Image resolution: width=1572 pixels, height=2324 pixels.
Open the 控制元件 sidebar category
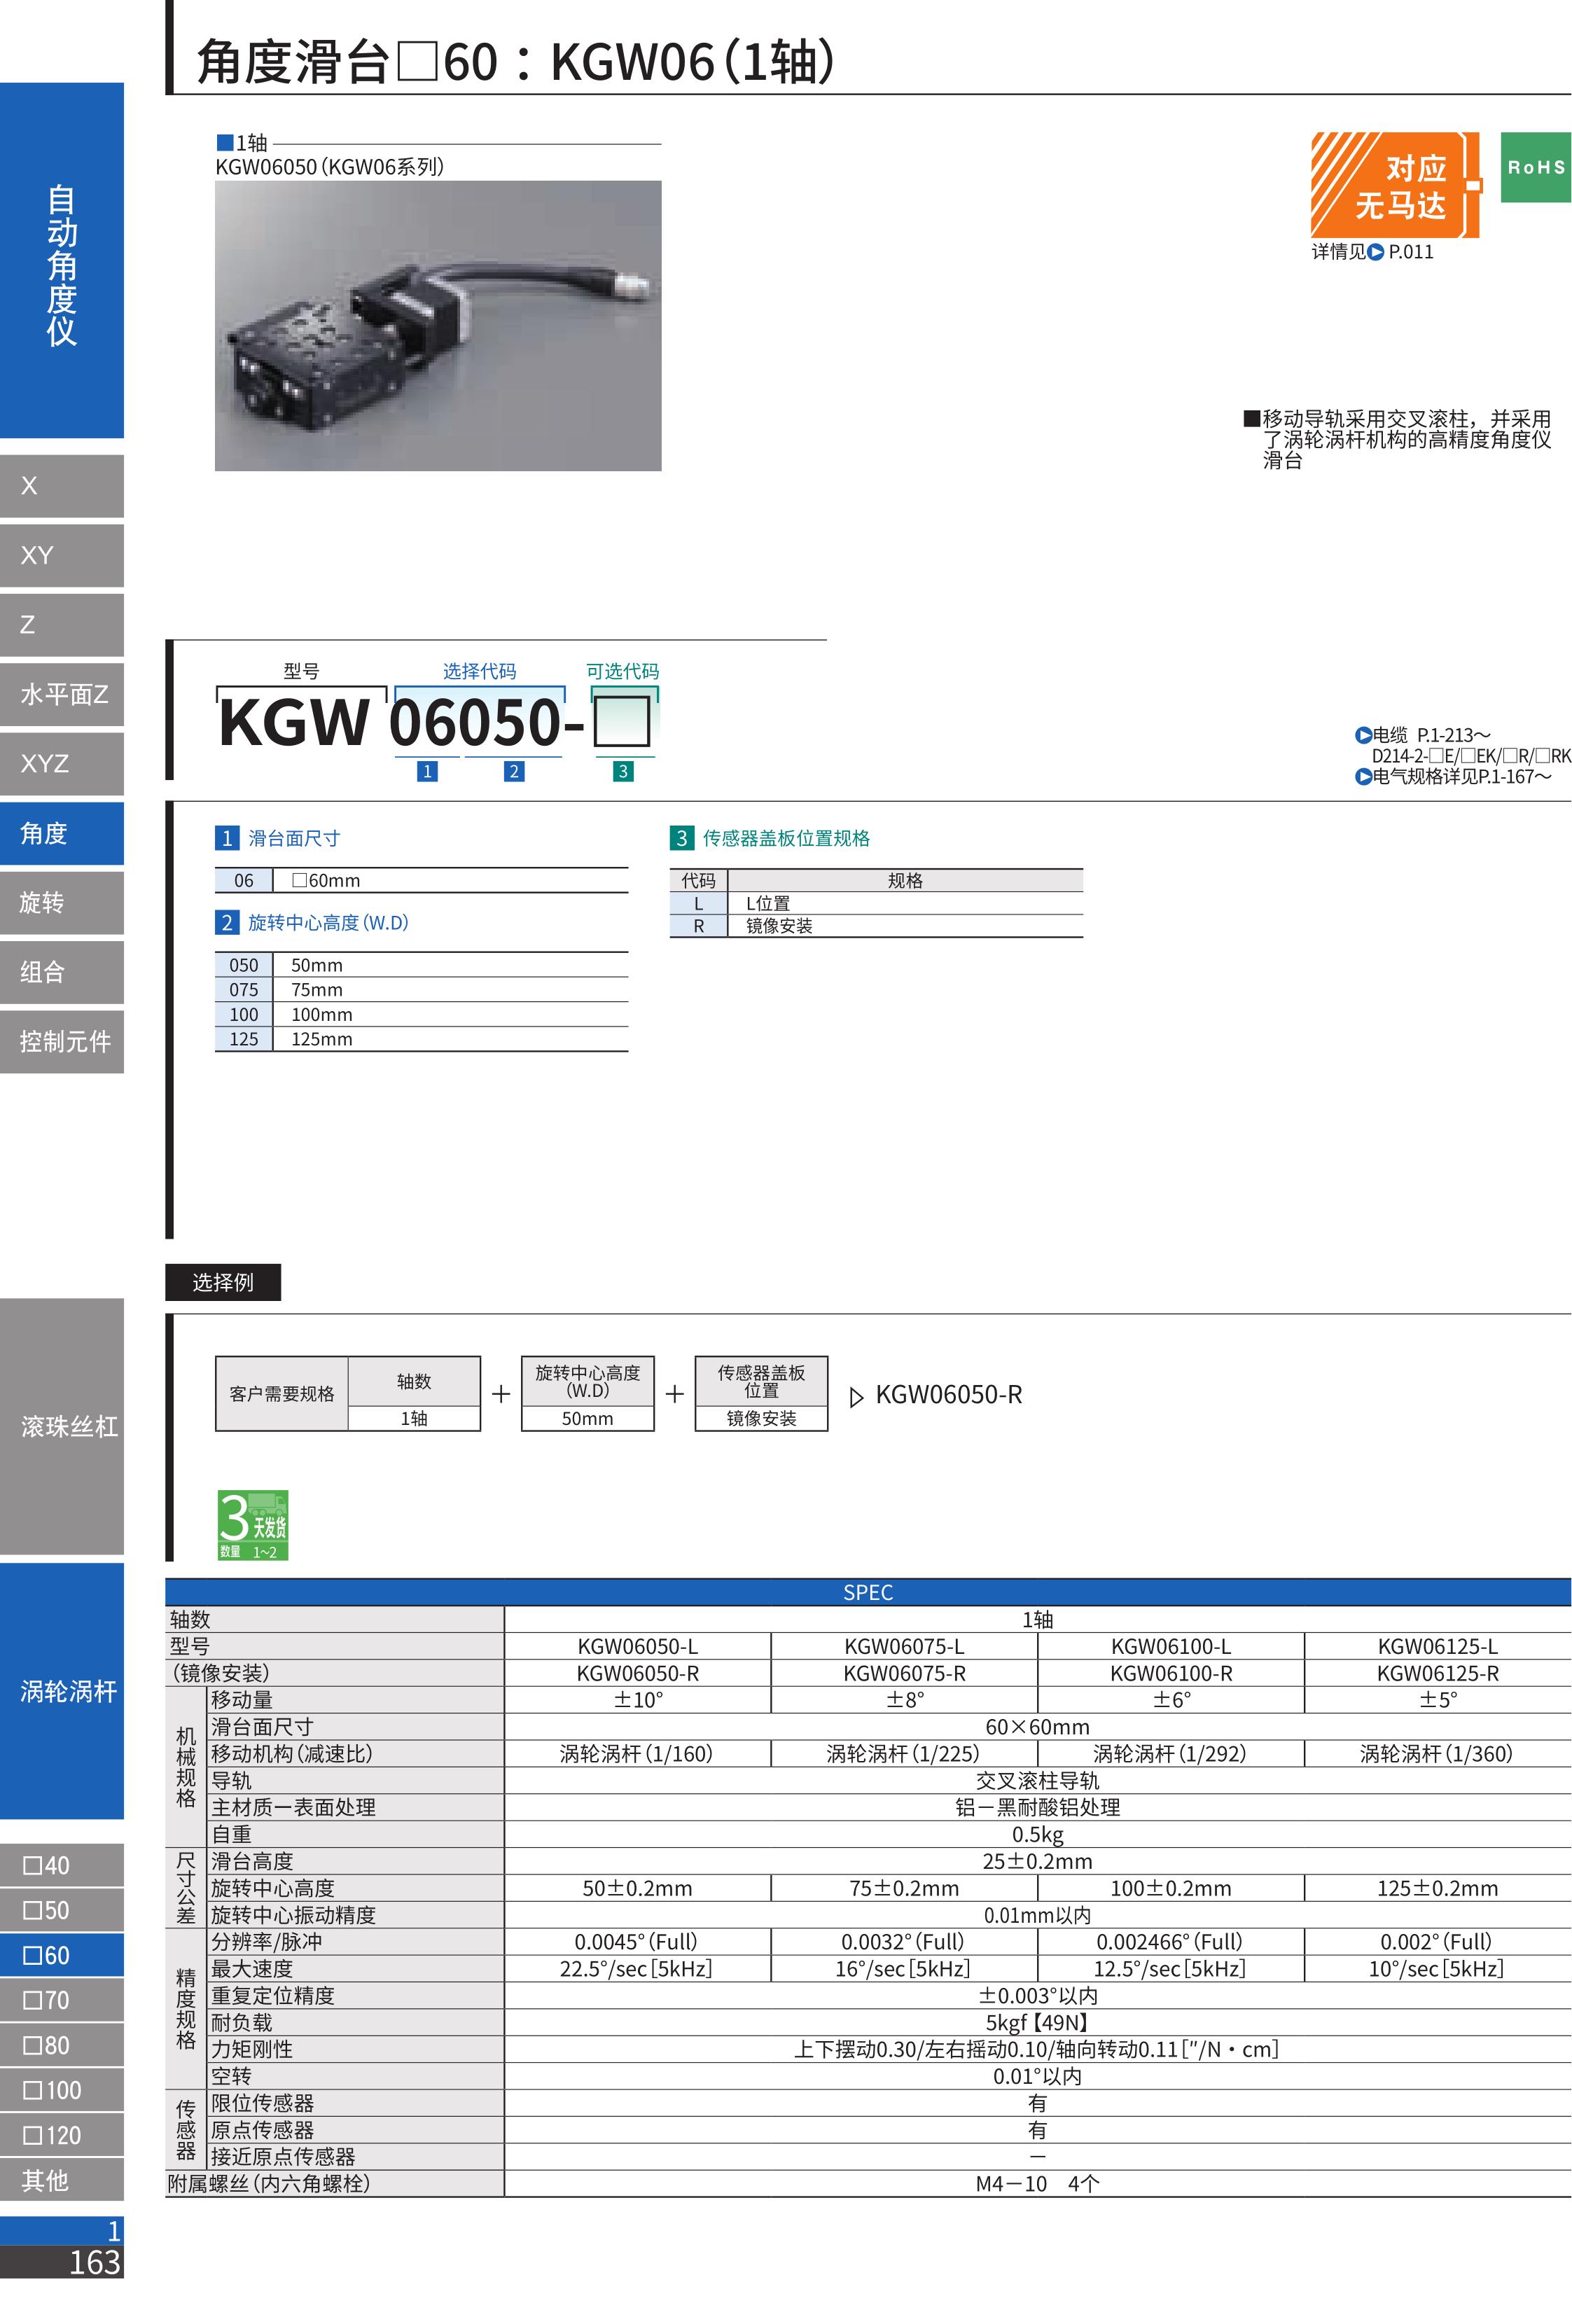pyautogui.click(x=61, y=1041)
